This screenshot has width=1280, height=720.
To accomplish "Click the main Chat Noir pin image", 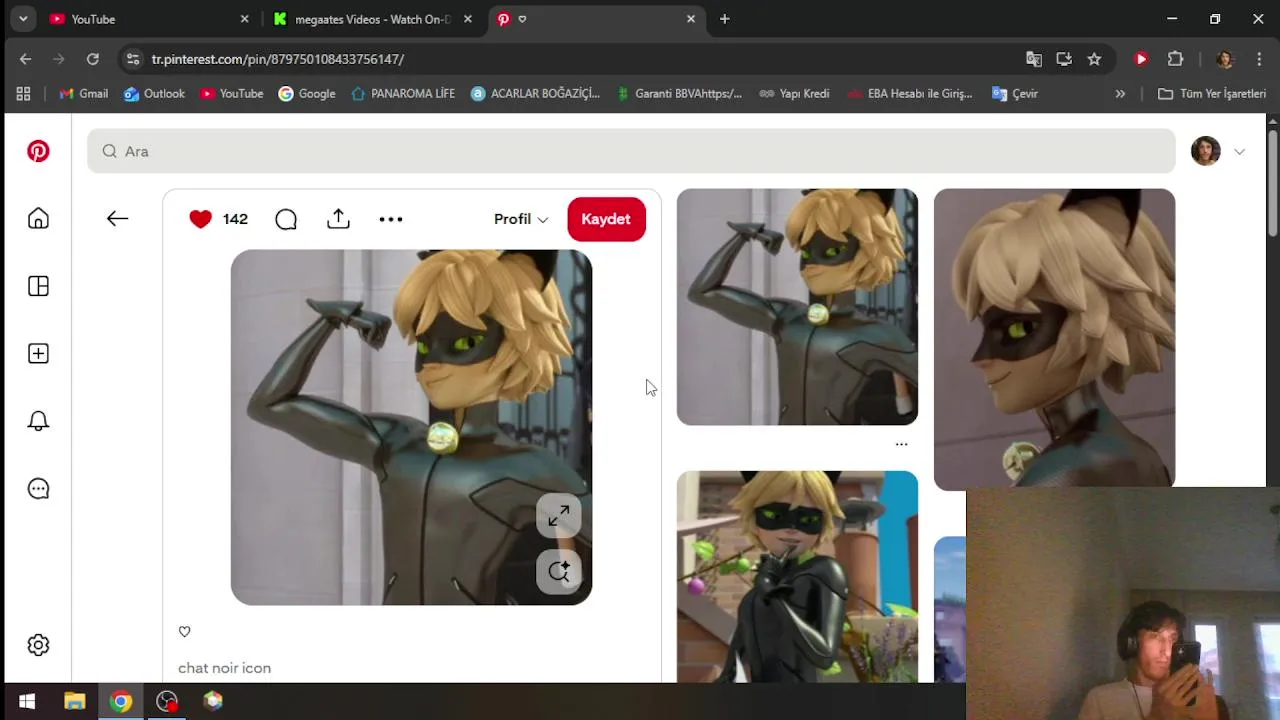I will coord(411,427).
